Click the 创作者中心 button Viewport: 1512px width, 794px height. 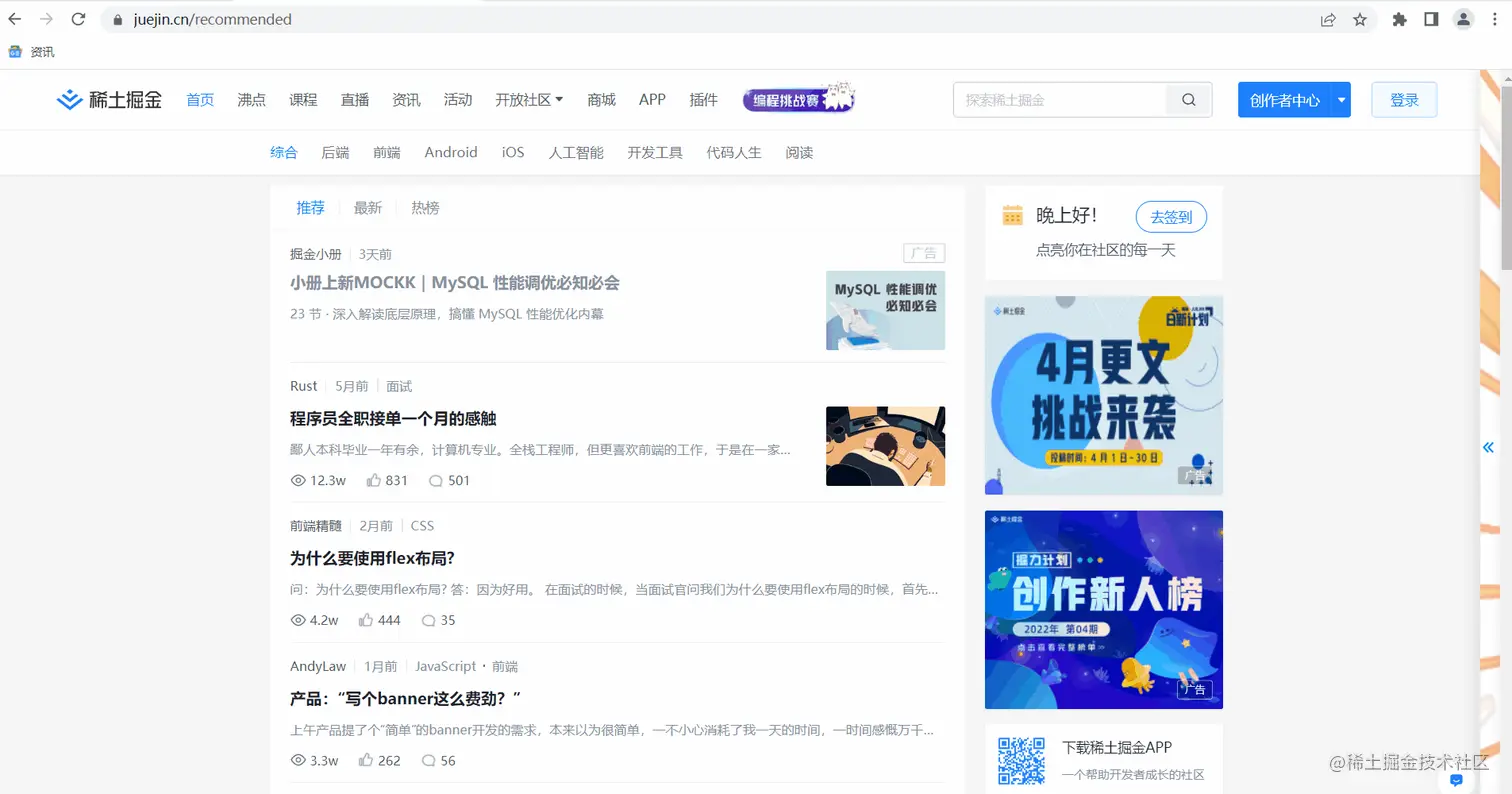click(x=1284, y=100)
